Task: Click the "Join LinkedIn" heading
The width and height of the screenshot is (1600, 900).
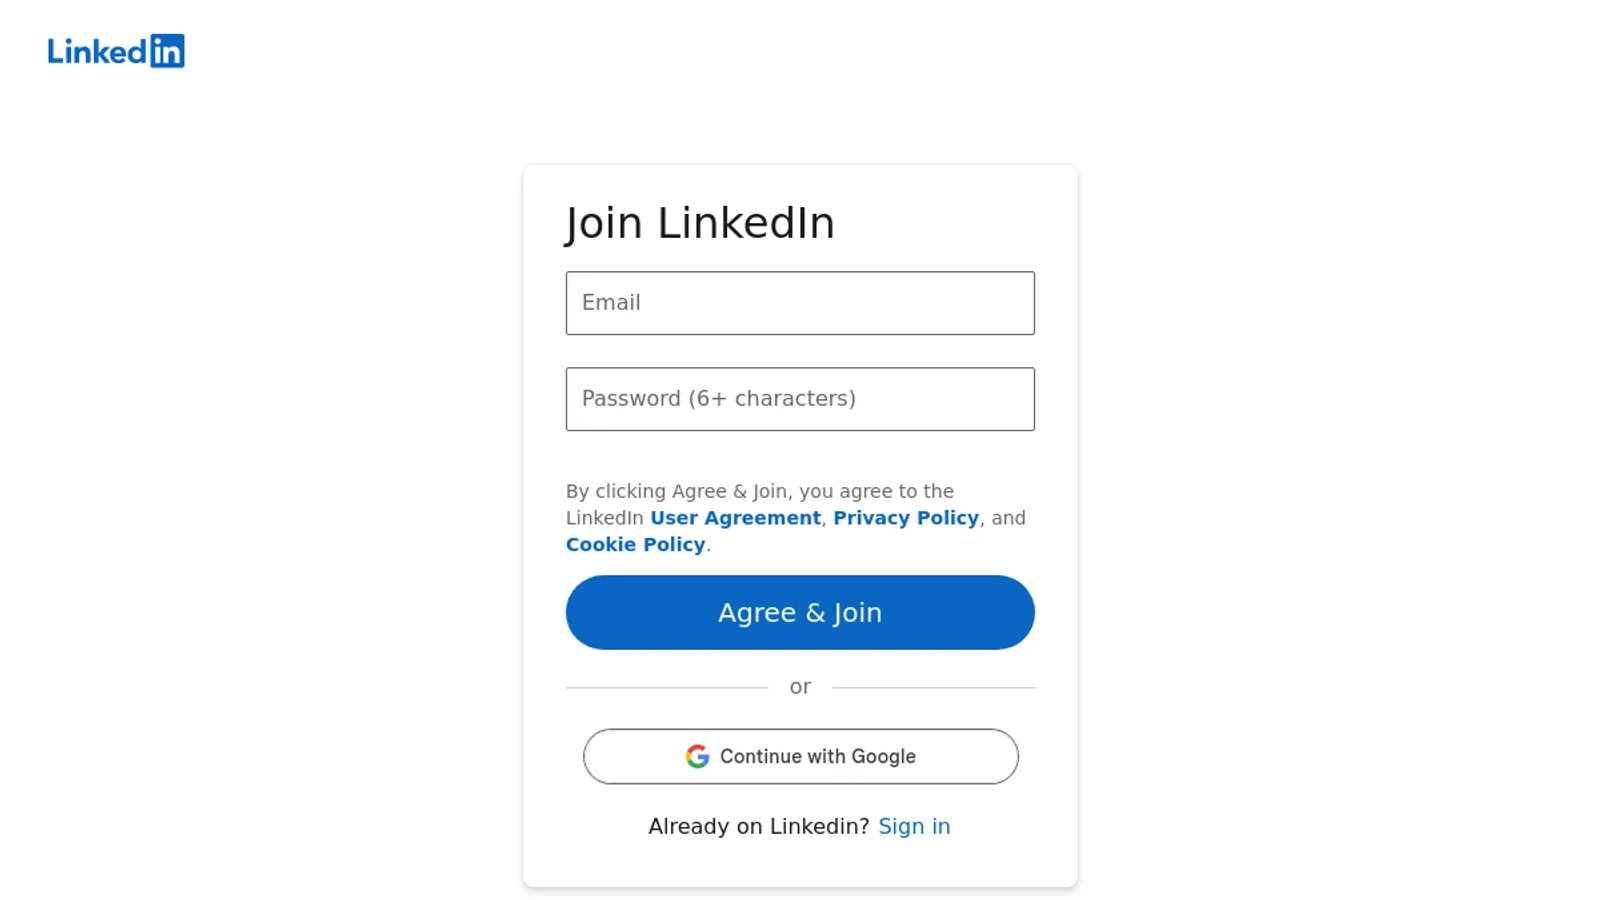Action: click(699, 223)
